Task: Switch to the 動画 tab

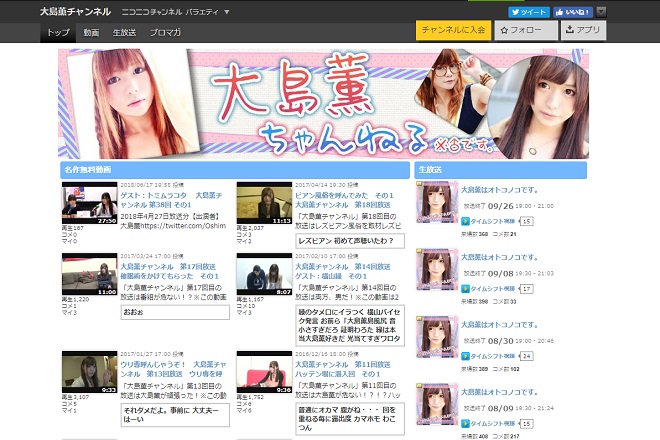Action: tap(91, 32)
